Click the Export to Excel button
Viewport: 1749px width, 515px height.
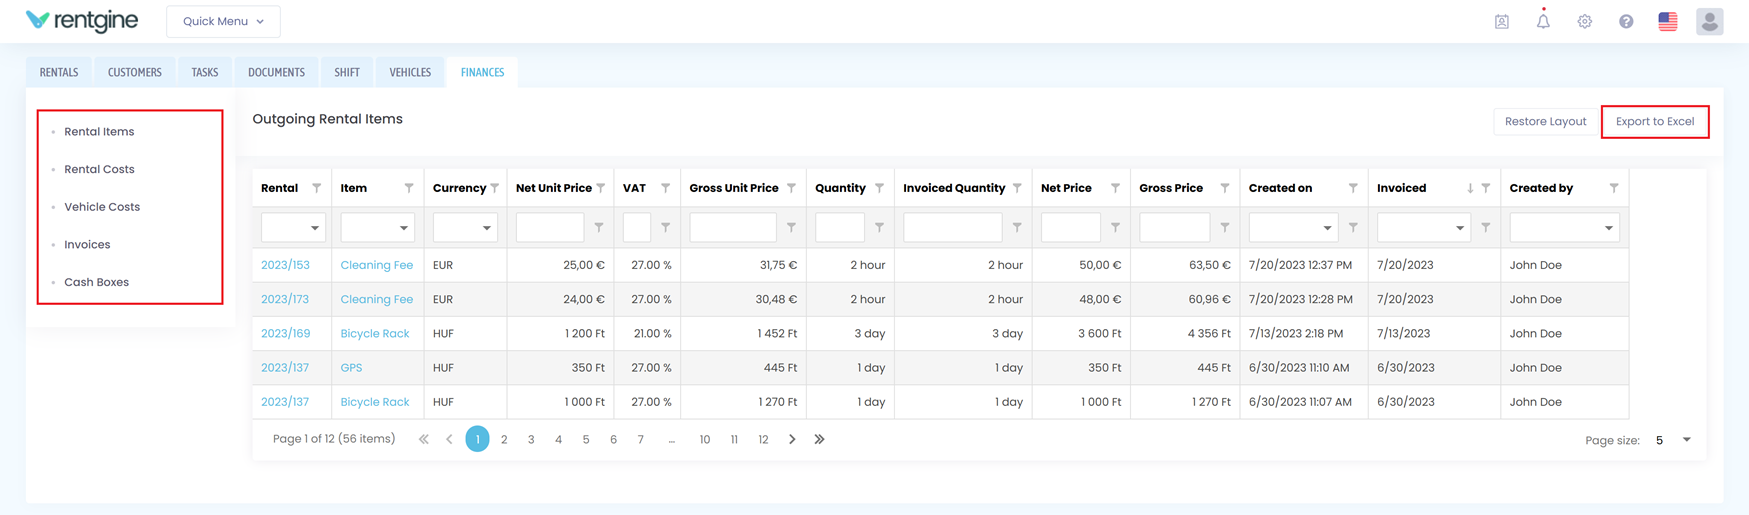[x=1654, y=122]
